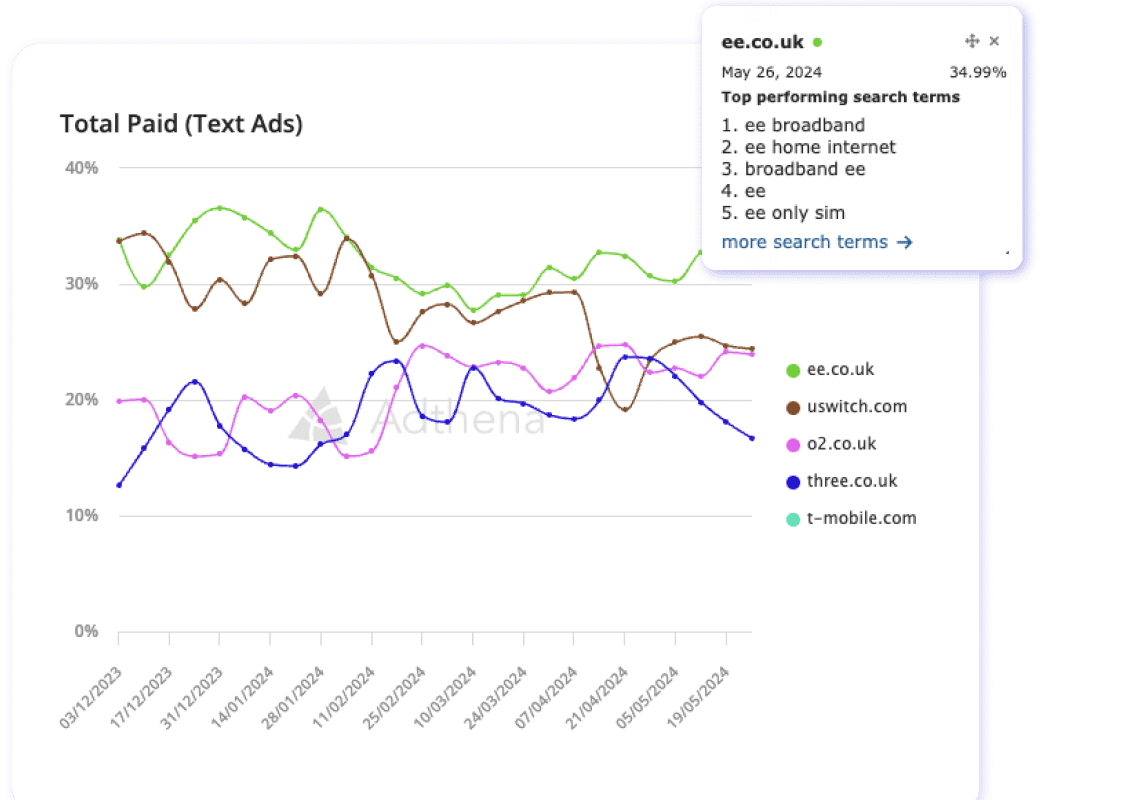Toggle the t-mobile.com series in the legend
The height and width of the screenshot is (800, 1145).
(861, 518)
